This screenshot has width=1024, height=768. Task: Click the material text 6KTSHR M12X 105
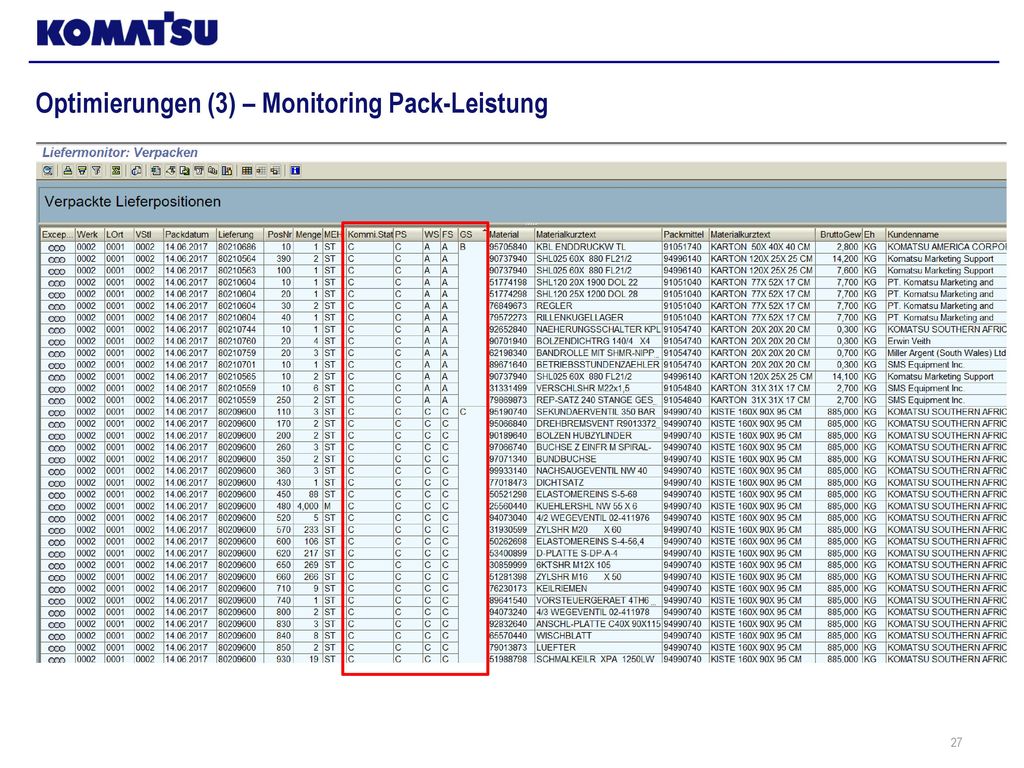tap(573, 565)
